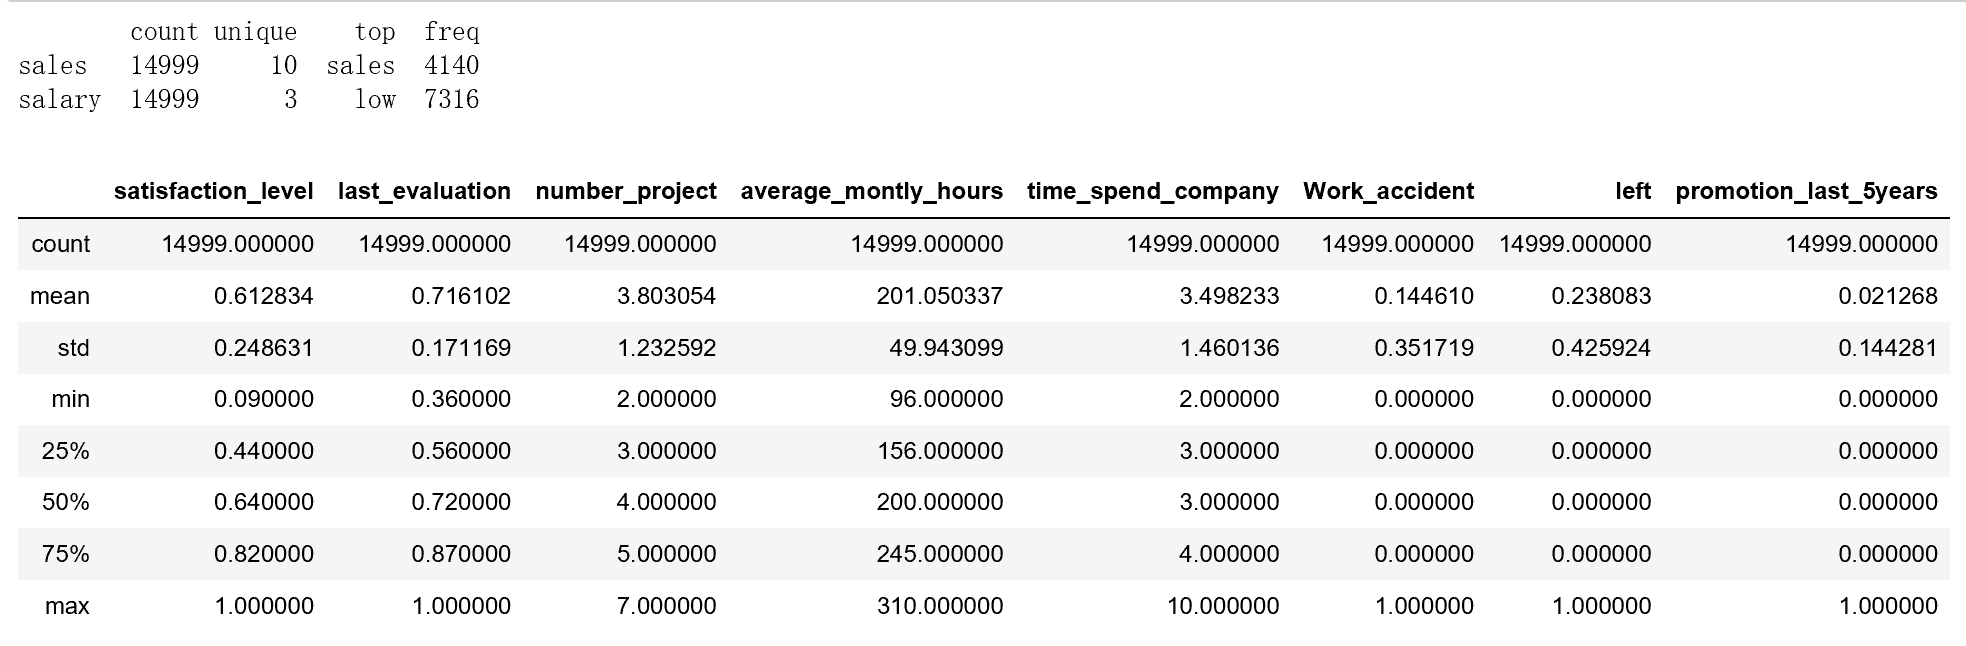Click 50% number_project value 4.000000

(667, 502)
